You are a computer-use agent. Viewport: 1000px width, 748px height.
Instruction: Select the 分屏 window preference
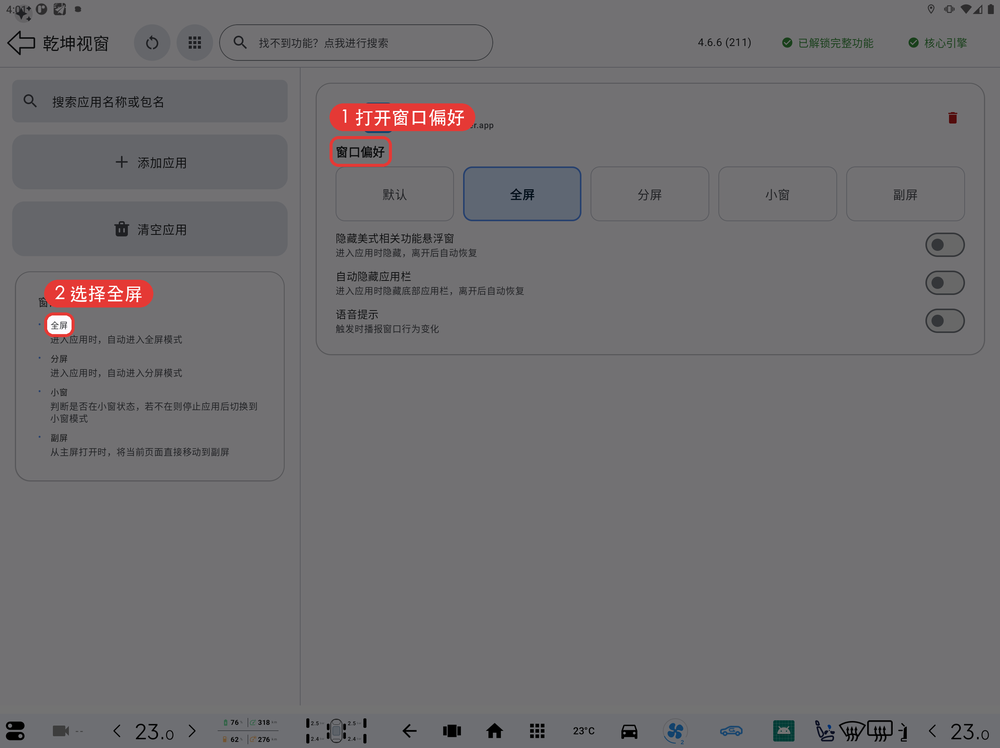click(650, 194)
